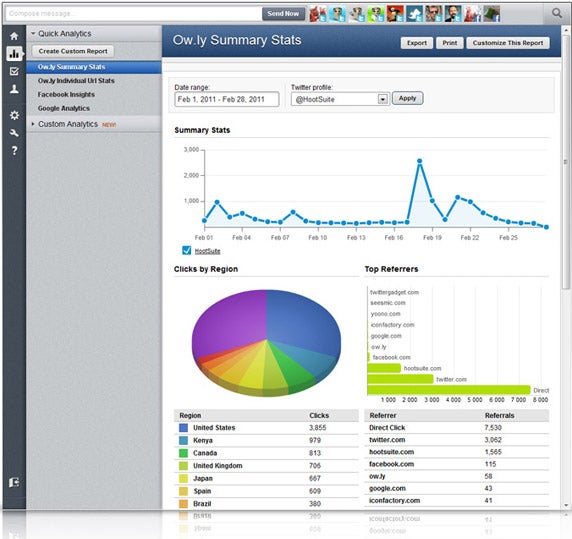This screenshot has width=572, height=539.
Task: Click Customize This Report button
Action: [x=508, y=43]
